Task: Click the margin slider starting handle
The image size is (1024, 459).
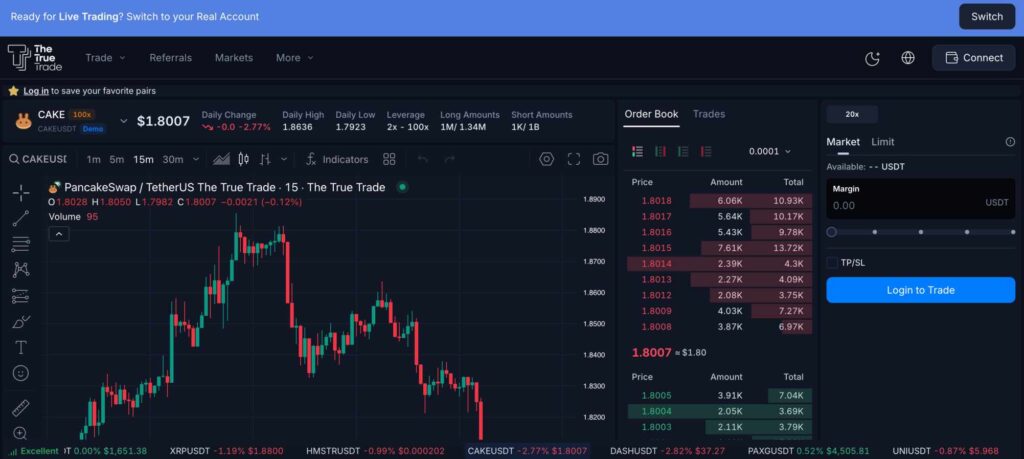Action: [831, 232]
